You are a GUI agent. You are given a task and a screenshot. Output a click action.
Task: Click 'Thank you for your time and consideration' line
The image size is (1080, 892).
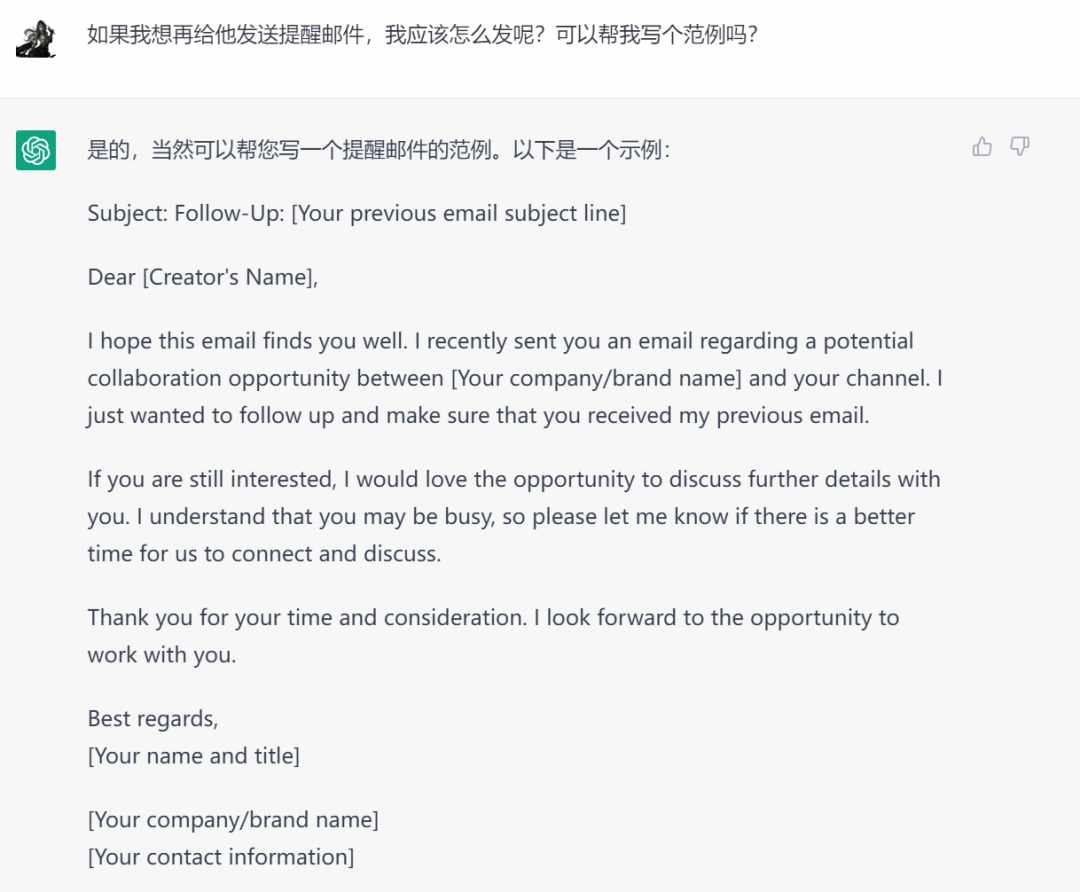[493, 617]
